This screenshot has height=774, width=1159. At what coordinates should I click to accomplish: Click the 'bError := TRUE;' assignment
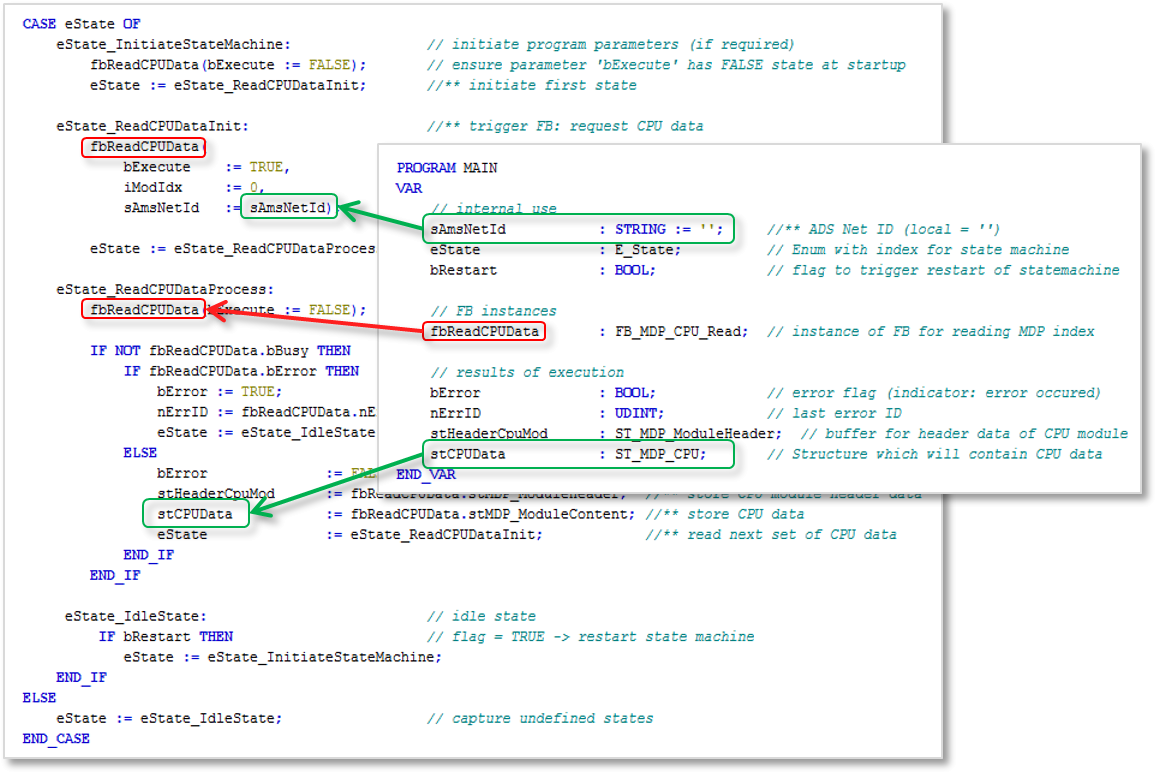pos(219,392)
